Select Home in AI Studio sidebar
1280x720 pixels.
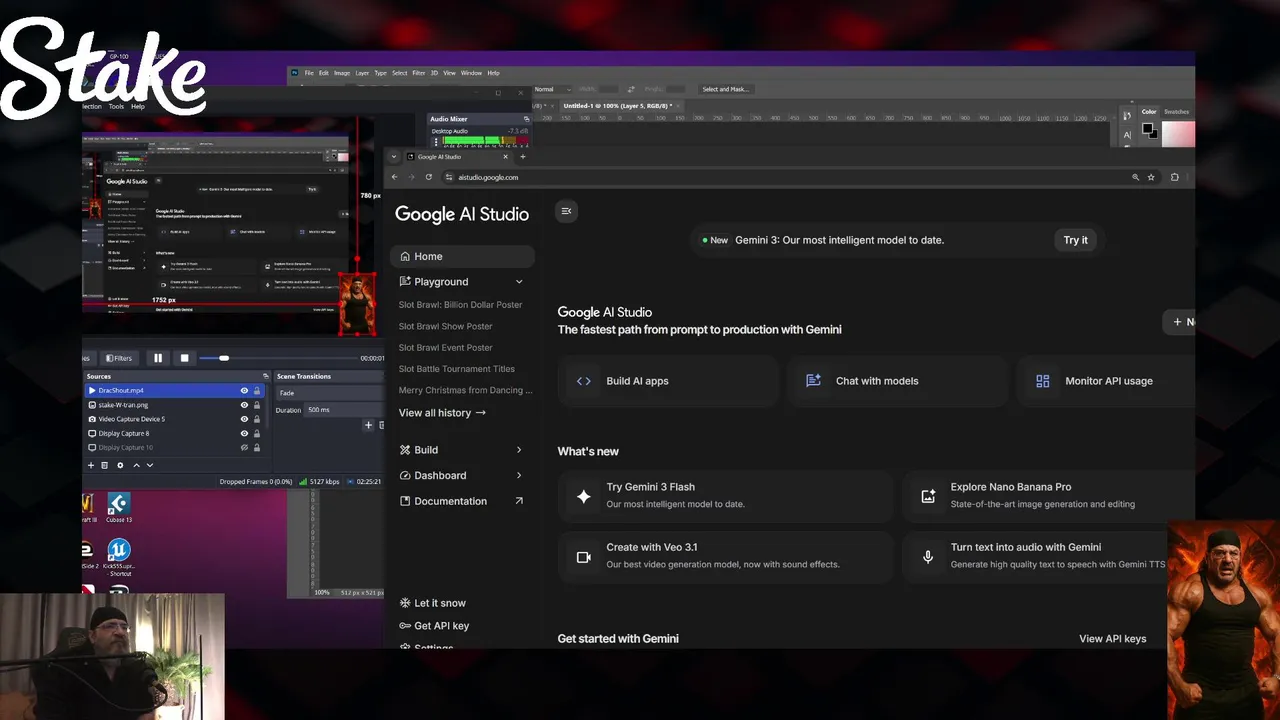click(462, 256)
